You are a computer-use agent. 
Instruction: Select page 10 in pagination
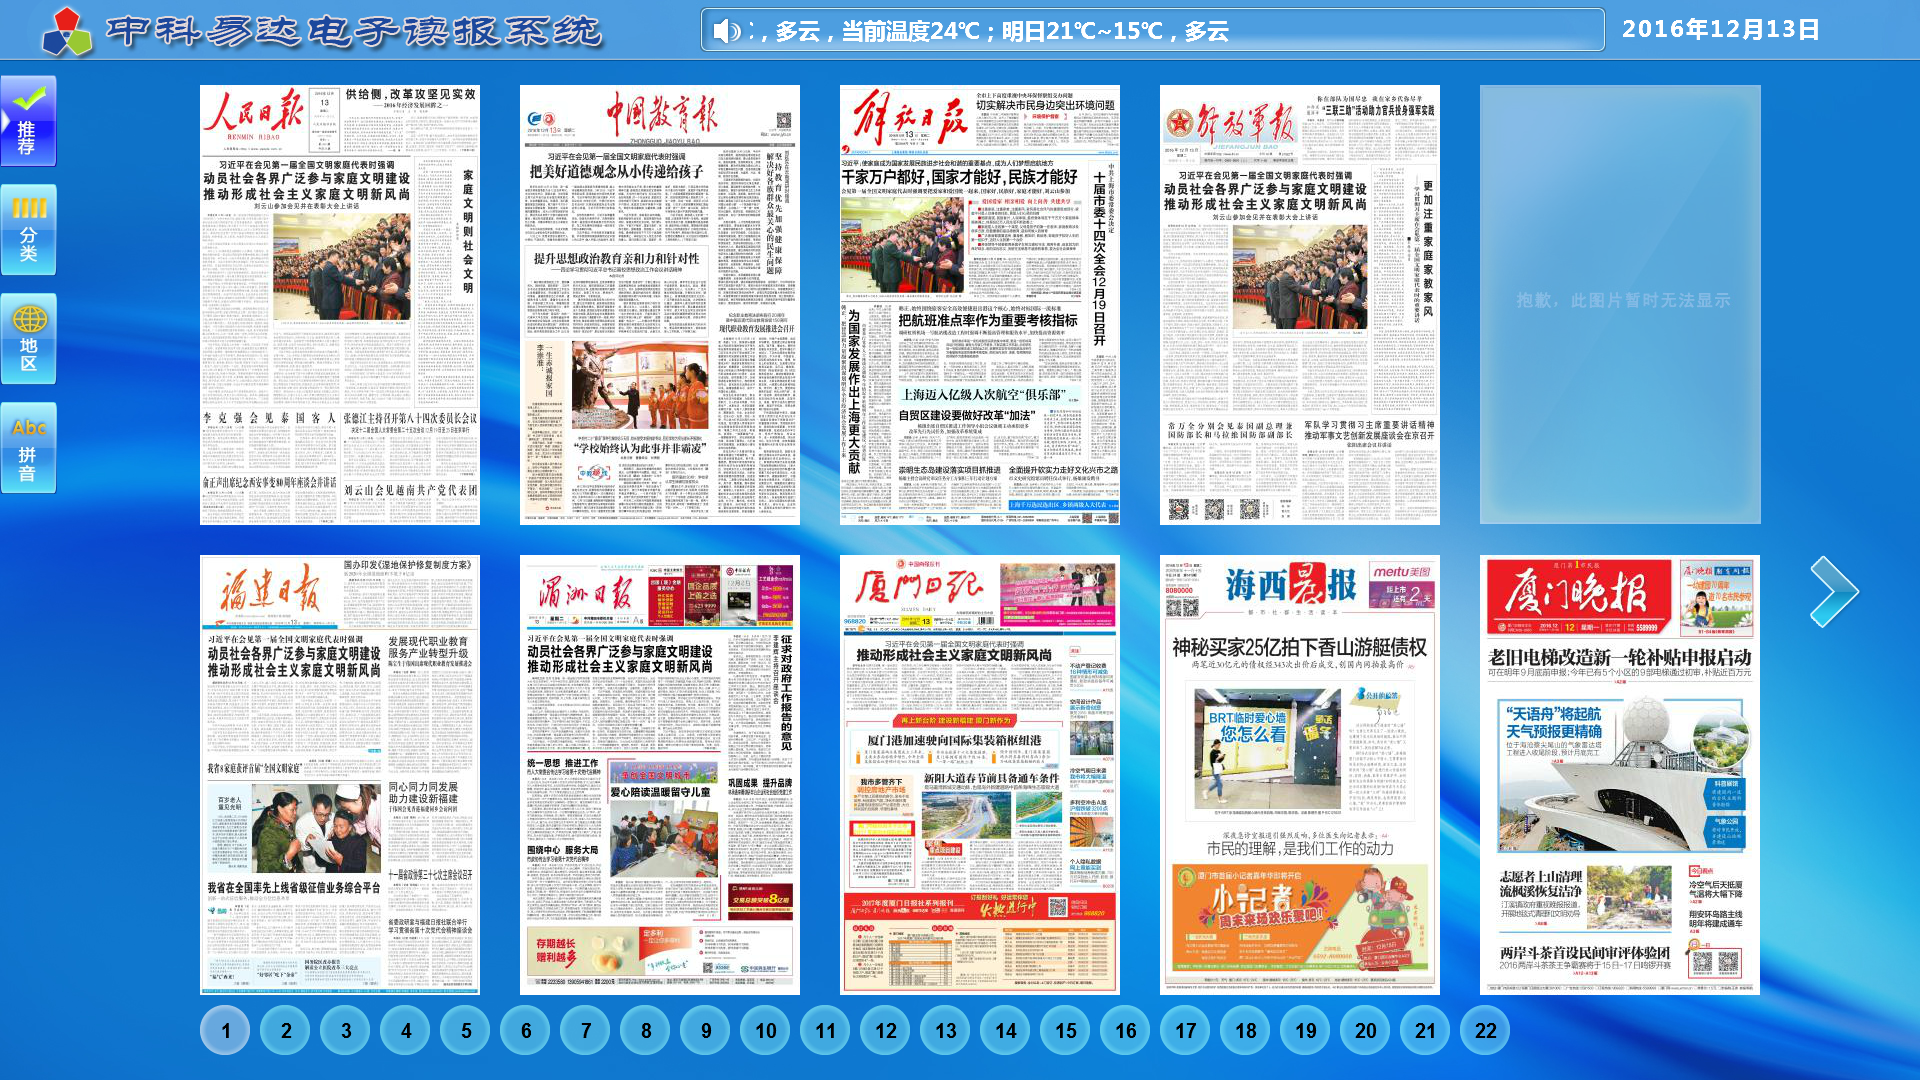point(766,1030)
